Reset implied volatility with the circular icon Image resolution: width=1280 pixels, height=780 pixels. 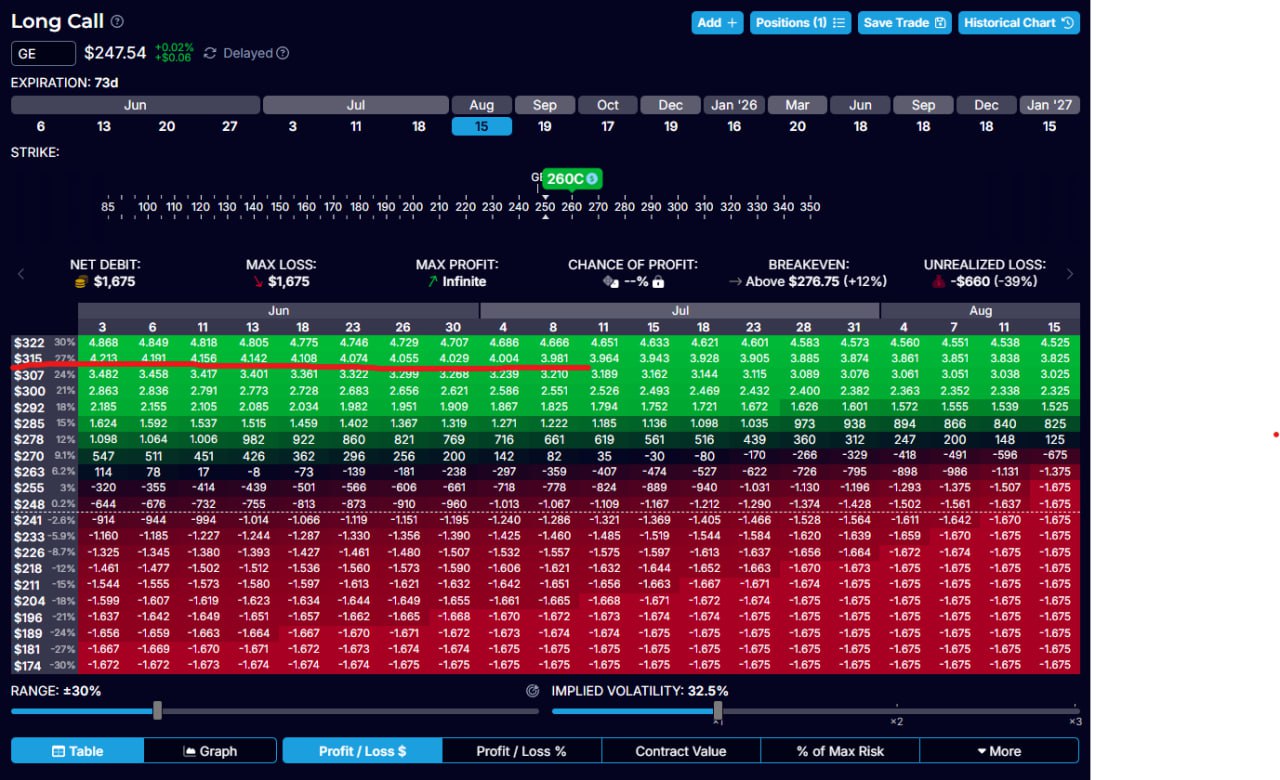click(x=532, y=691)
